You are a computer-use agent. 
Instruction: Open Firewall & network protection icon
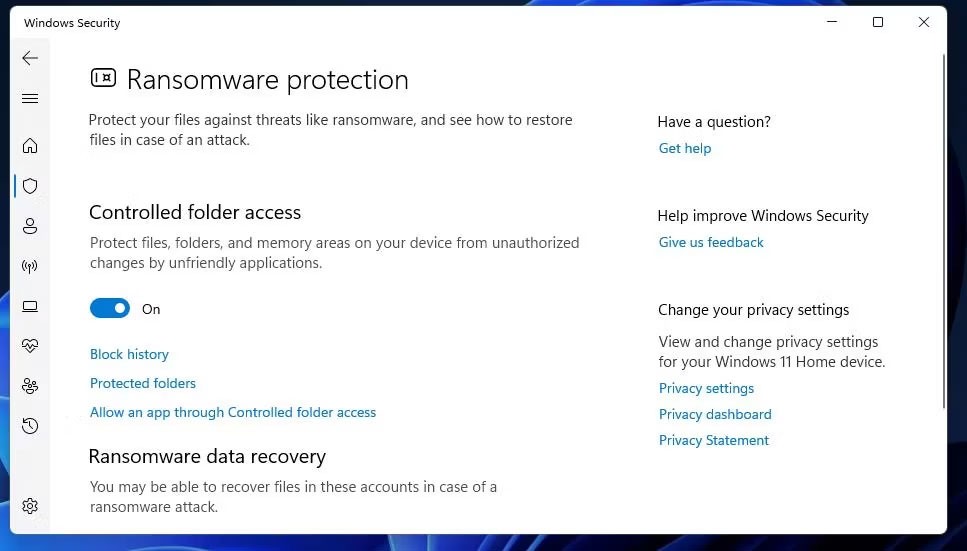click(30, 266)
